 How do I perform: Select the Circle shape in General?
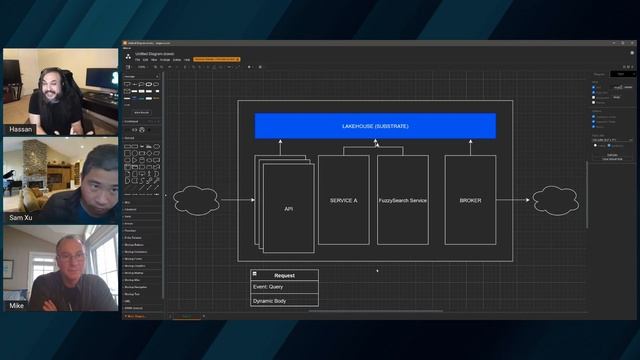[x=135, y=153]
